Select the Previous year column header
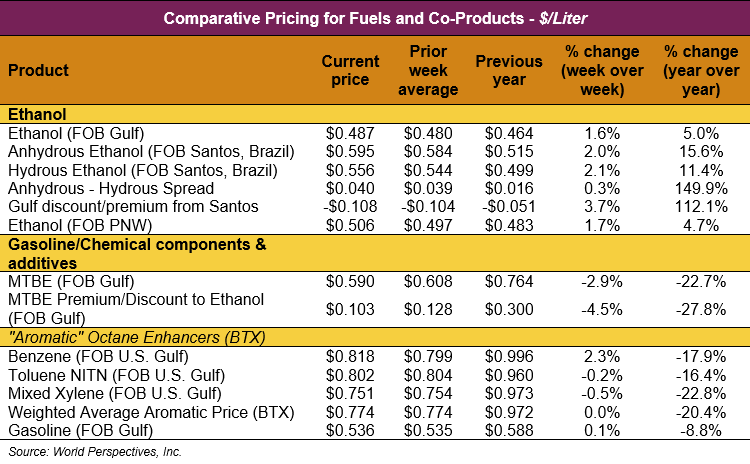The width and height of the screenshot is (750, 464). 508,70
